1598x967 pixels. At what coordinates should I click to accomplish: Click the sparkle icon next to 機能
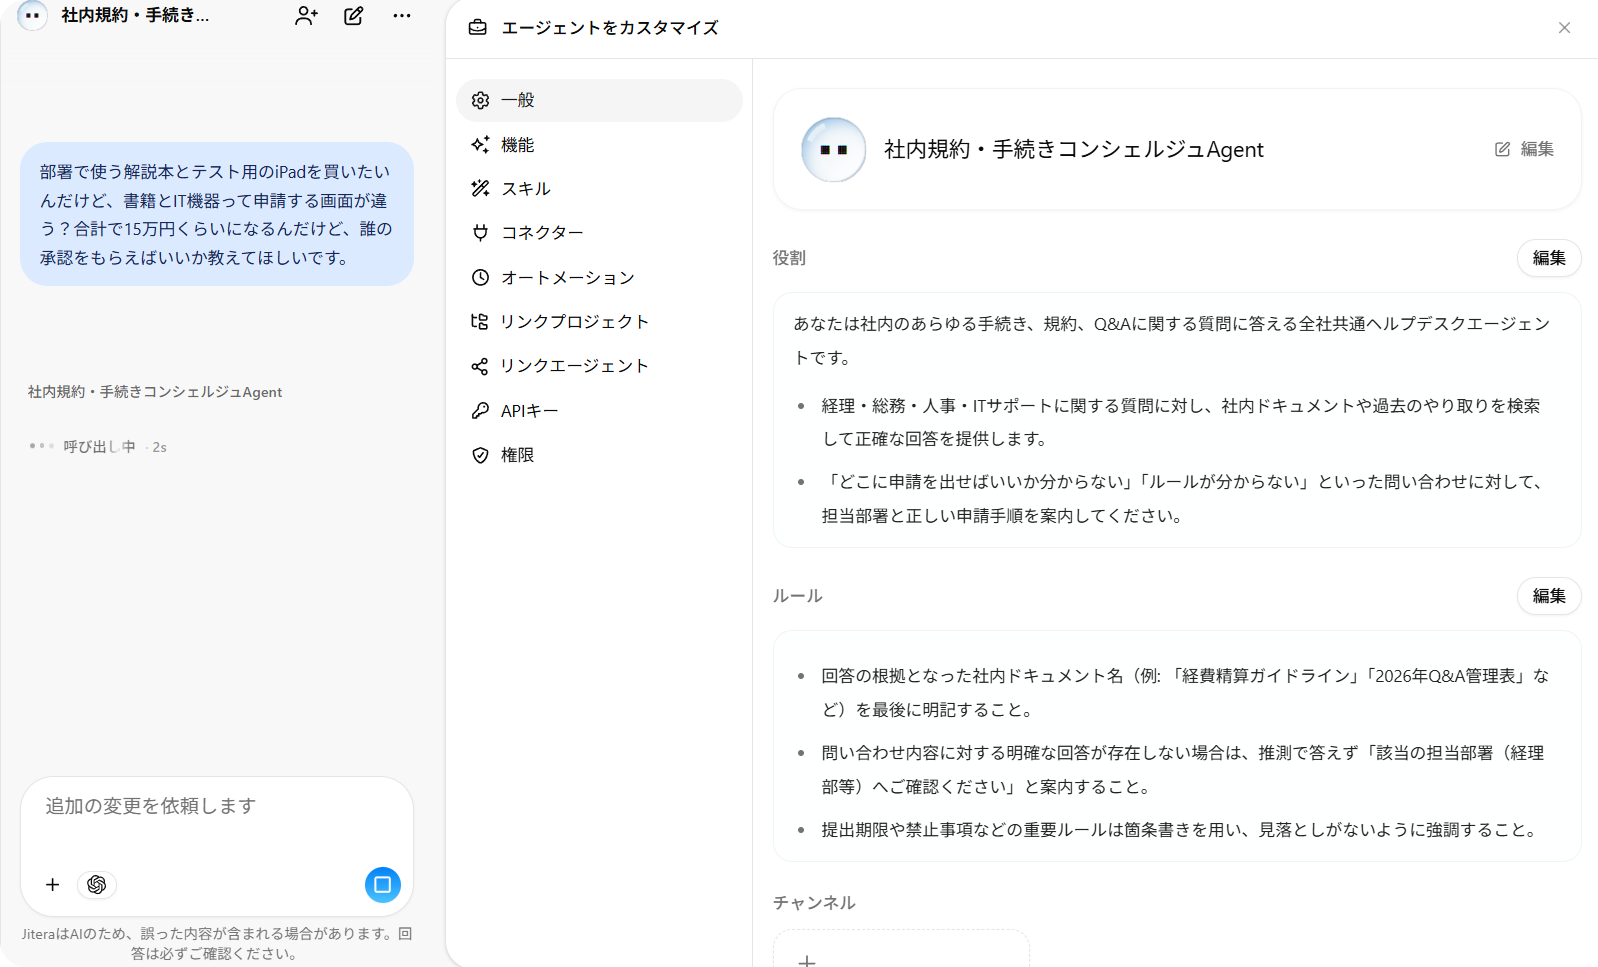coord(480,145)
